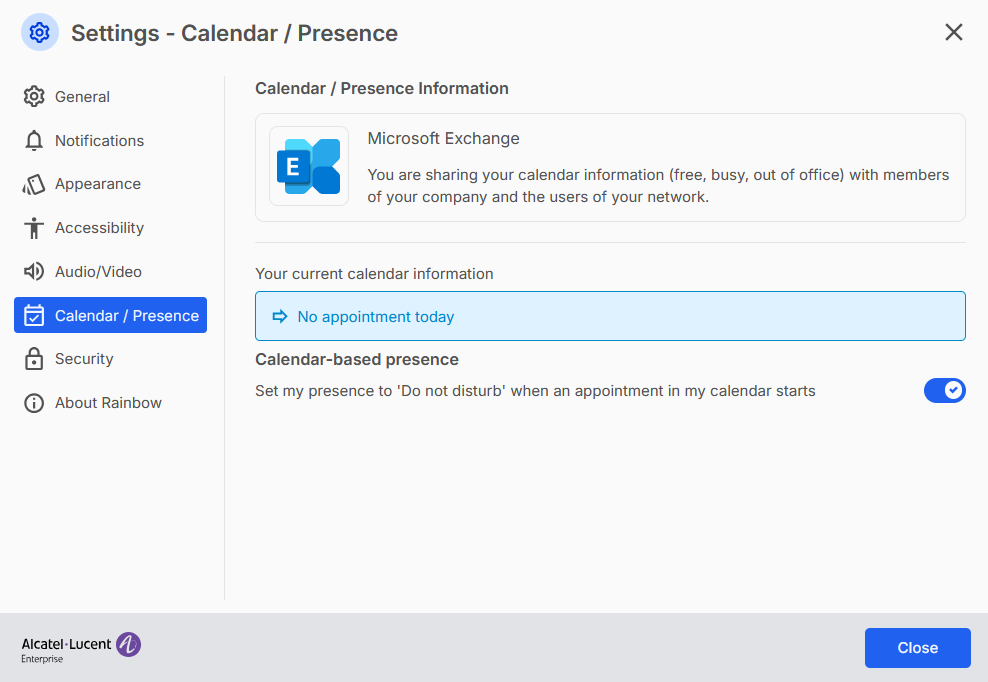Click the Calendar / Presence calendar icon
Viewport: 988px width, 682px height.
pyautogui.click(x=34, y=316)
